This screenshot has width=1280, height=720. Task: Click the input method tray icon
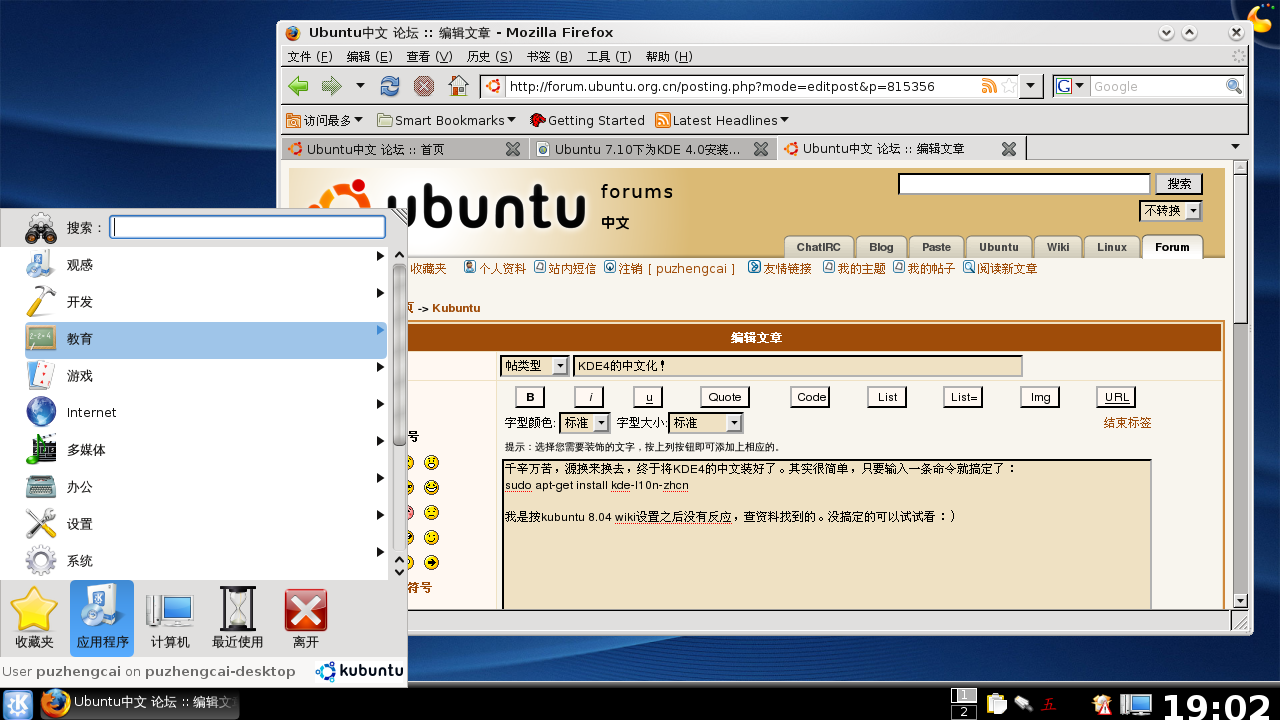pos(1049,704)
